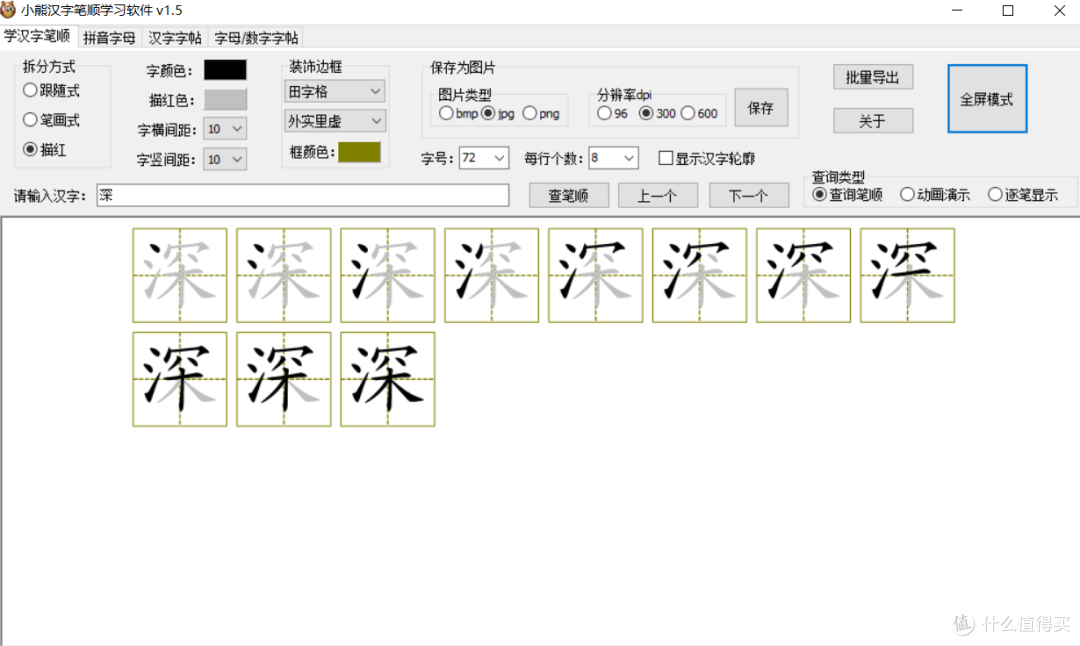This screenshot has width=1080, height=646.
Task: Maximize the application window
Action: (x=1008, y=10)
